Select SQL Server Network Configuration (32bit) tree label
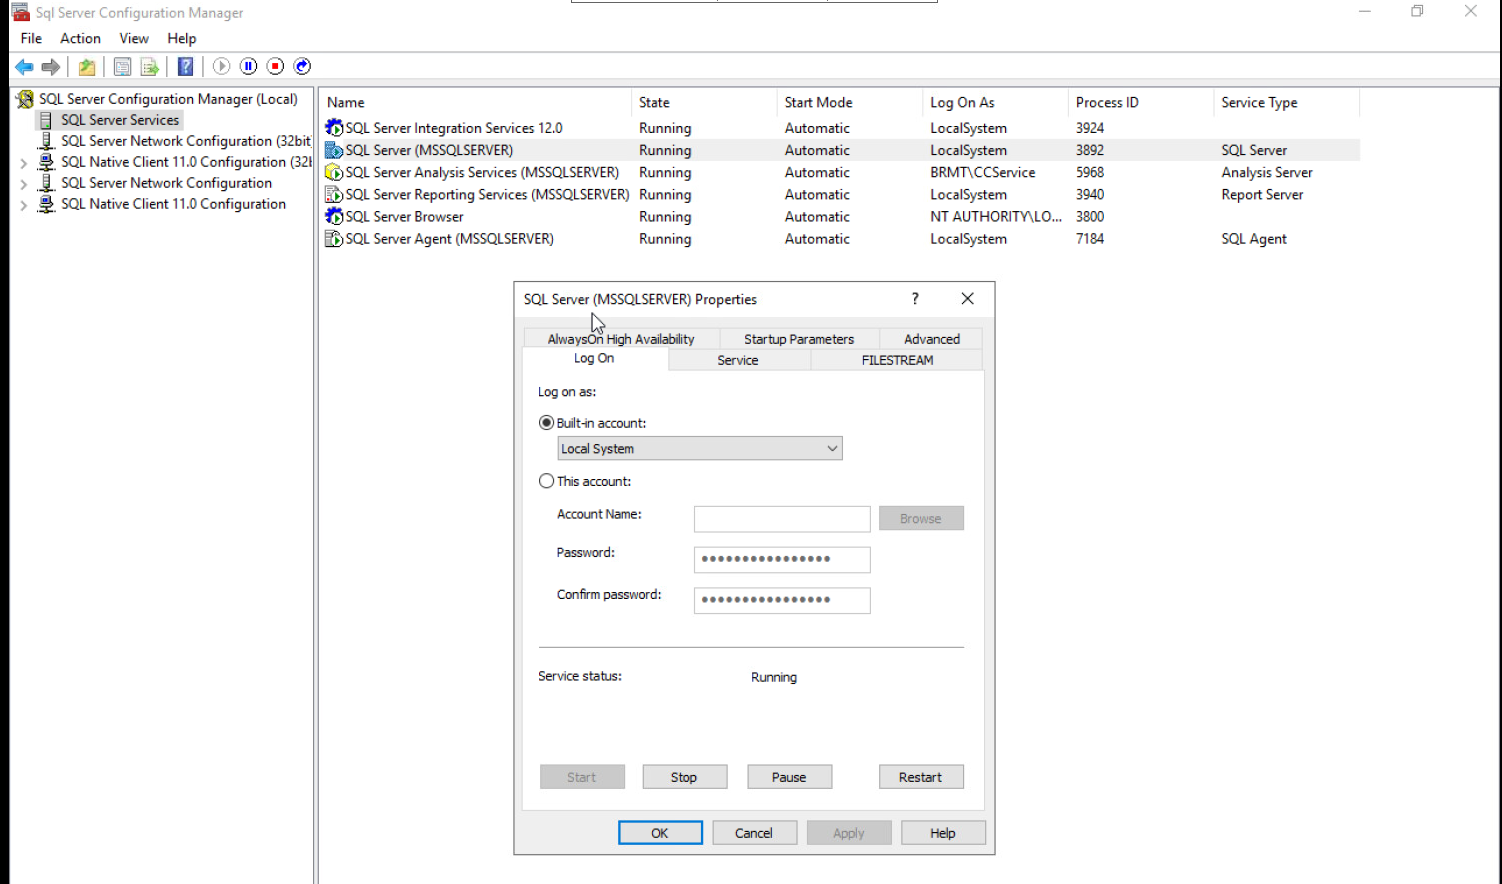Viewport: 1502px width, 884px height. (186, 141)
